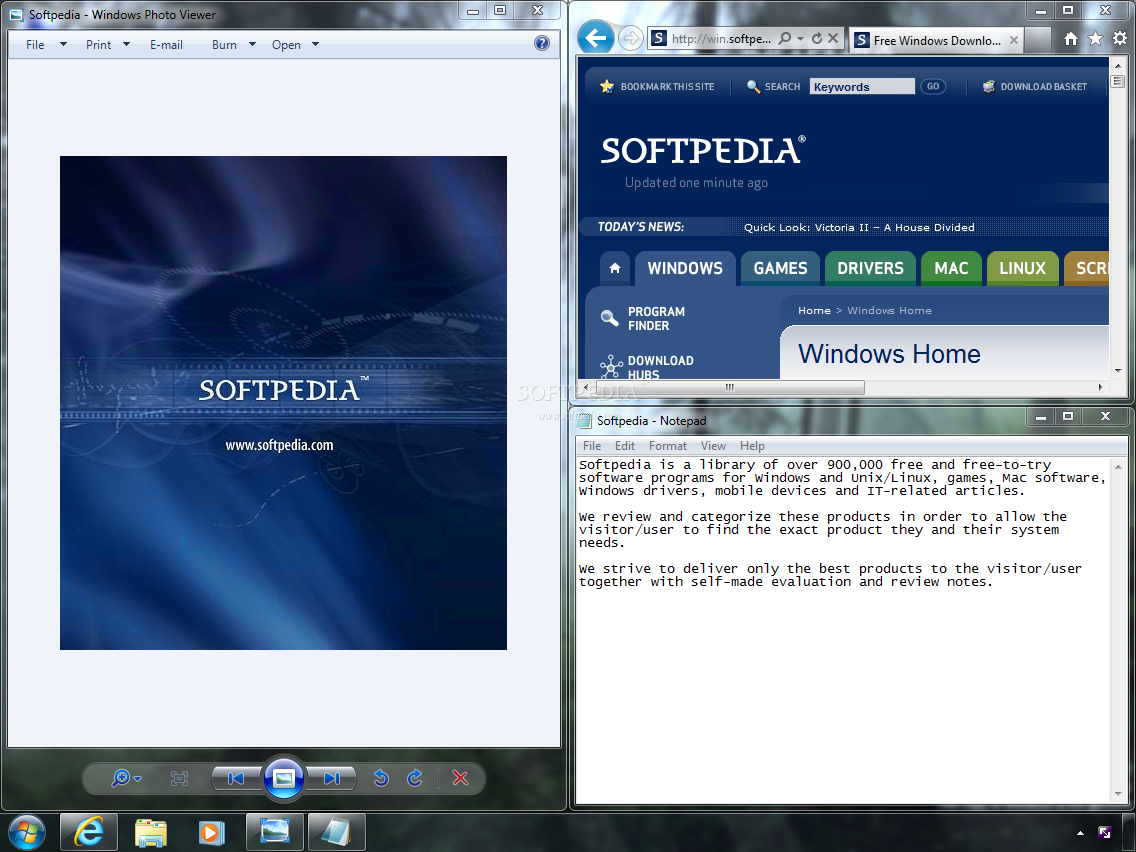Open the Victoria II news headline
The height and width of the screenshot is (852, 1136).
(859, 227)
